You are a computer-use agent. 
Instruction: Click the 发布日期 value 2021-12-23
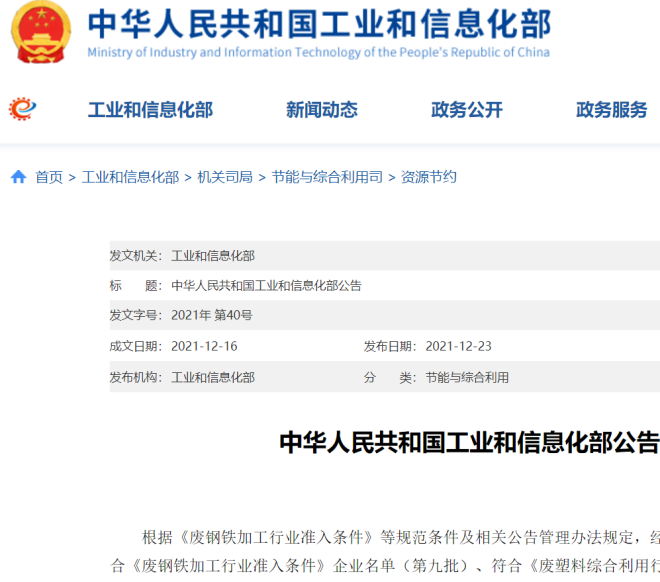pyautogui.click(x=458, y=347)
